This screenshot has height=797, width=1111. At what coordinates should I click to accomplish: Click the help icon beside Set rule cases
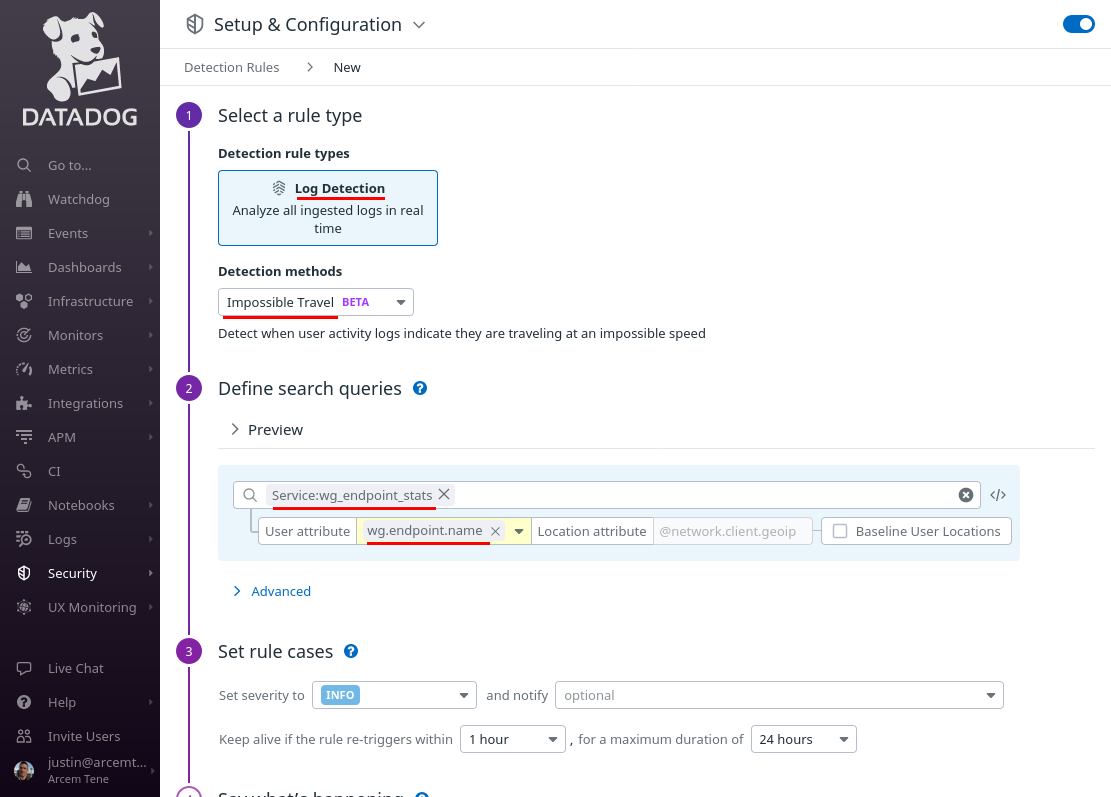351,651
